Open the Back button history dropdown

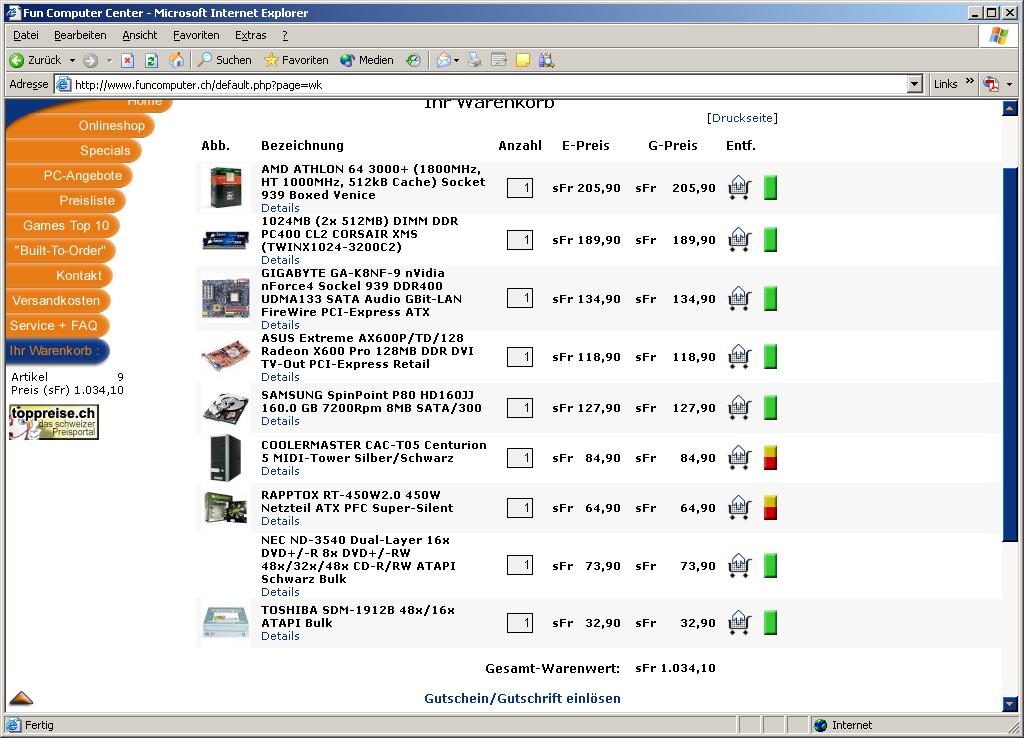click(70, 60)
